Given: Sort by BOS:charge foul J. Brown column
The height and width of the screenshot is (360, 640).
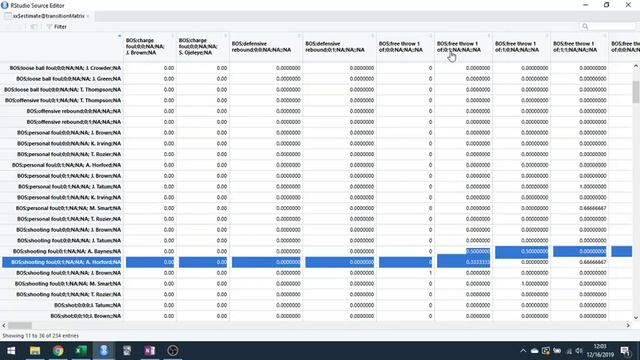Looking at the screenshot, I should (149, 47).
